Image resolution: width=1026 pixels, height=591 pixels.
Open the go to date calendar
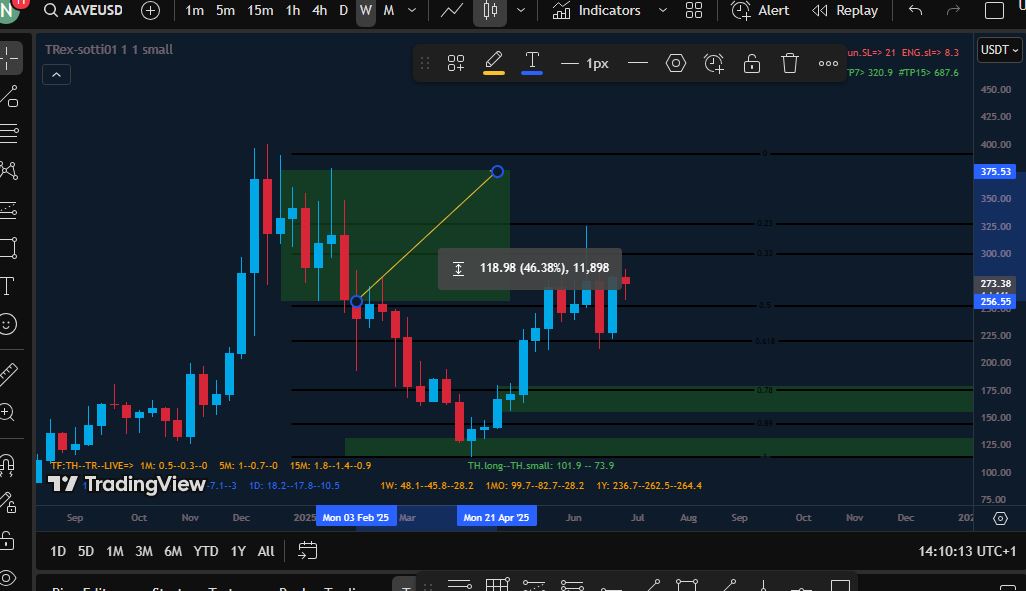pos(308,551)
